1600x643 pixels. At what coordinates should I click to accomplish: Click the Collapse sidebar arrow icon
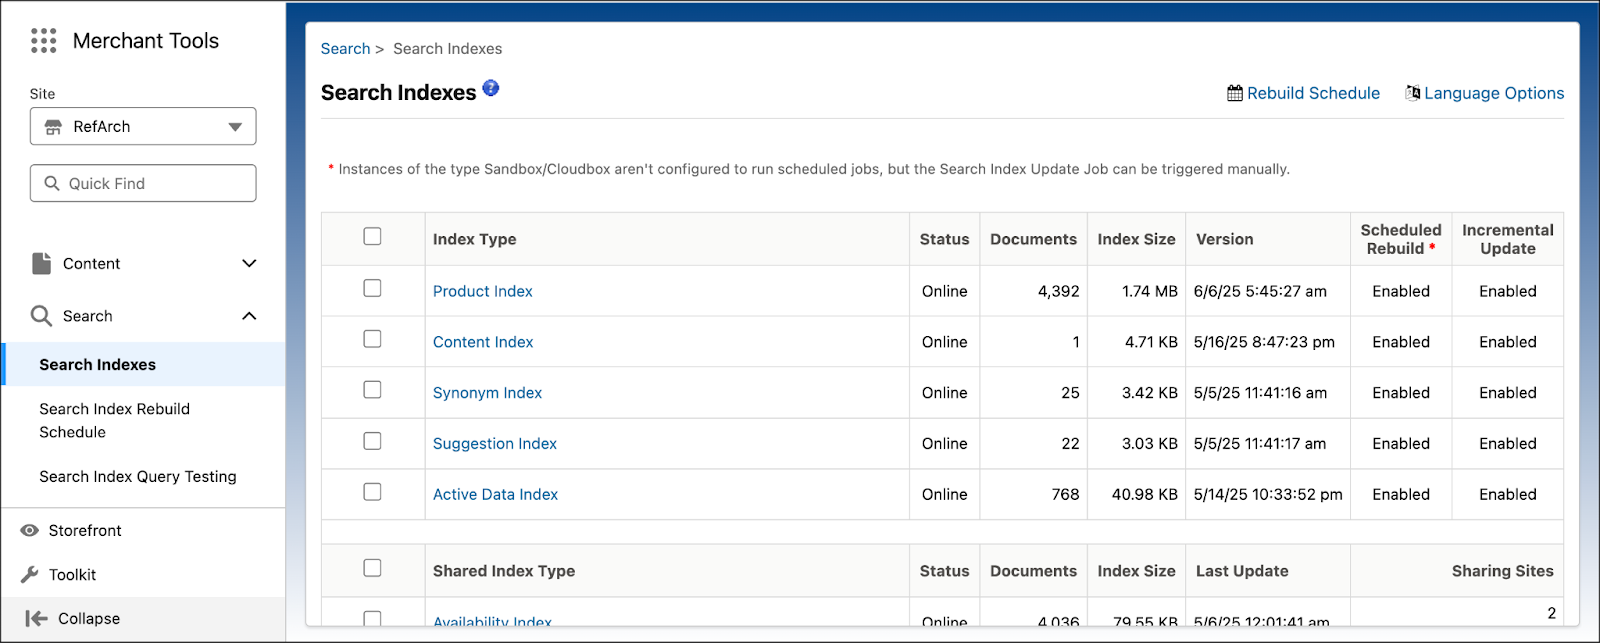36,618
